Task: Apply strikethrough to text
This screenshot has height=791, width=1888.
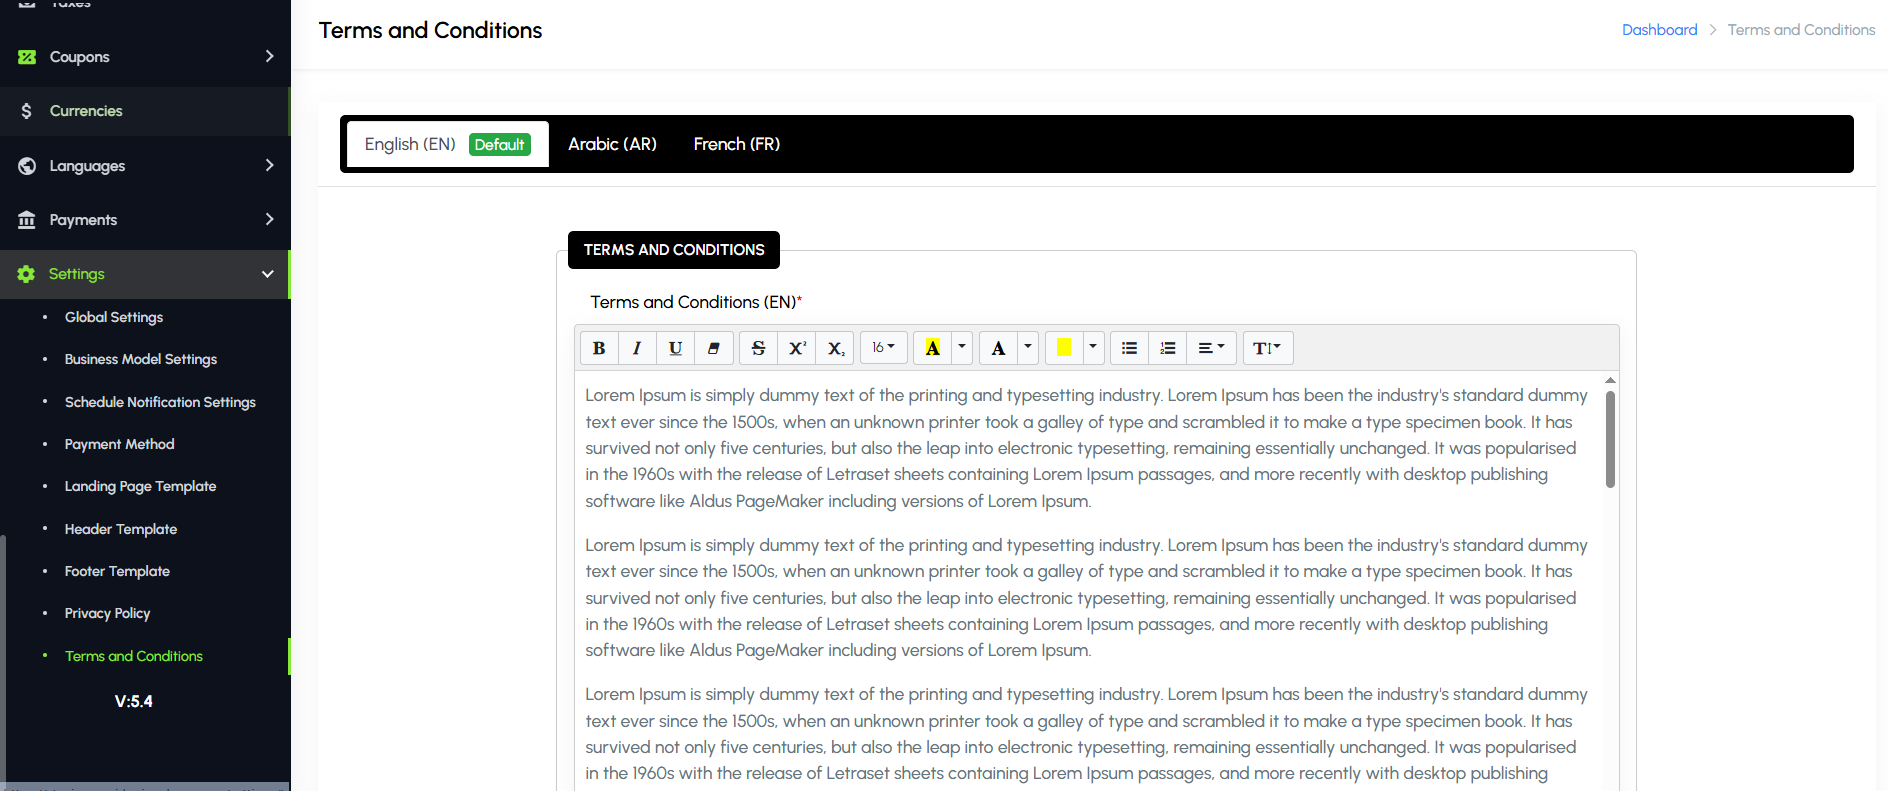Action: (758, 348)
